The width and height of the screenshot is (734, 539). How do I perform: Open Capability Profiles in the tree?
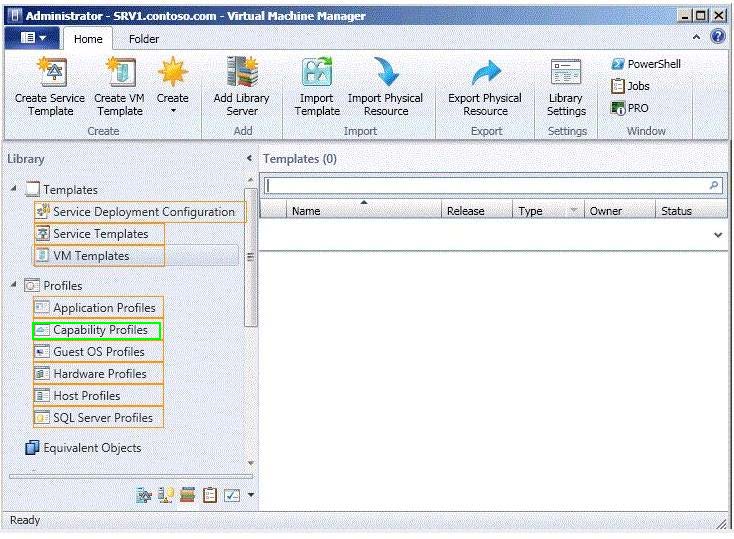point(97,330)
